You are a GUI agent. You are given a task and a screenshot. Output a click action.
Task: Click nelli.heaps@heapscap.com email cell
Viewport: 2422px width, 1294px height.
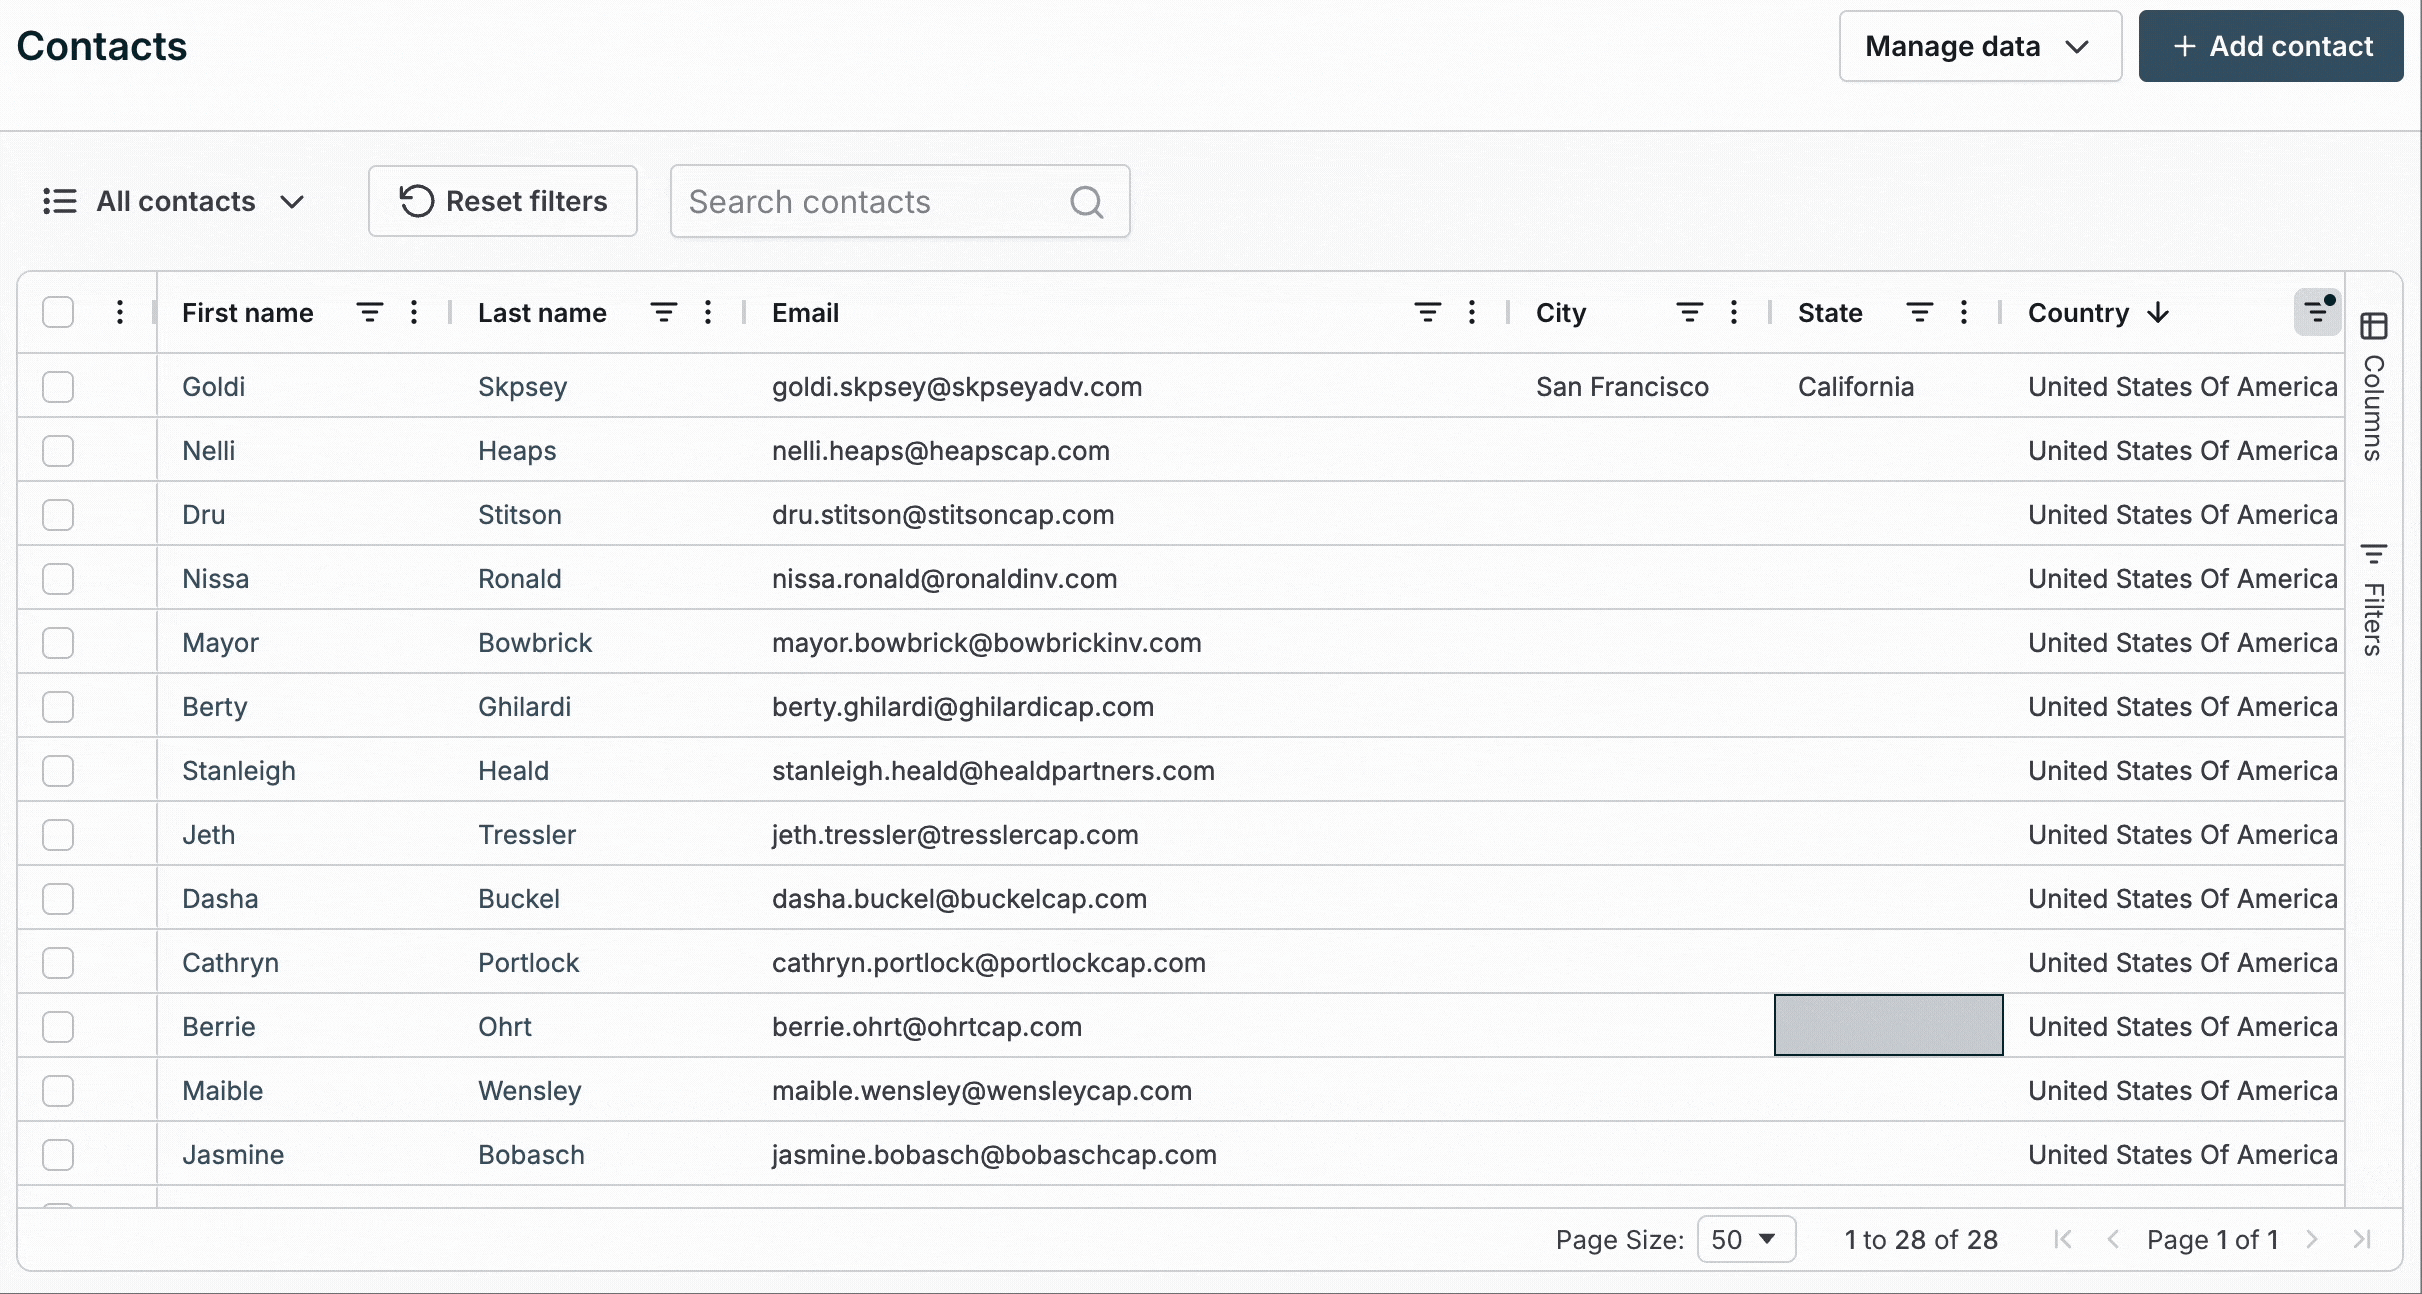(941, 451)
